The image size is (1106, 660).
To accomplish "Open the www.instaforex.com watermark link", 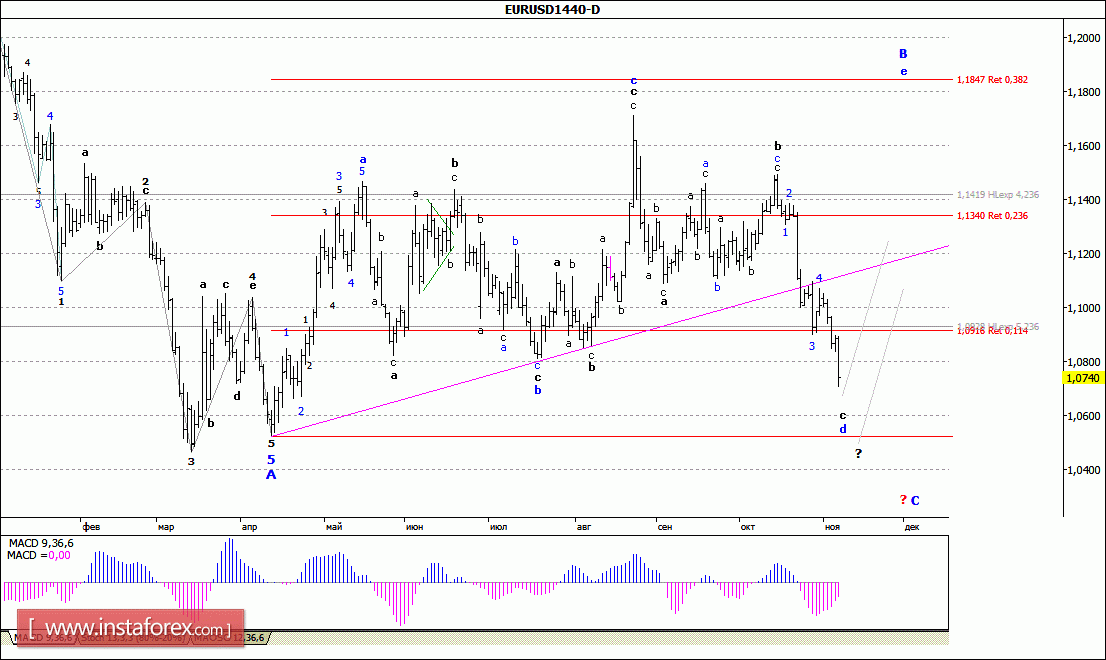I will tap(128, 629).
